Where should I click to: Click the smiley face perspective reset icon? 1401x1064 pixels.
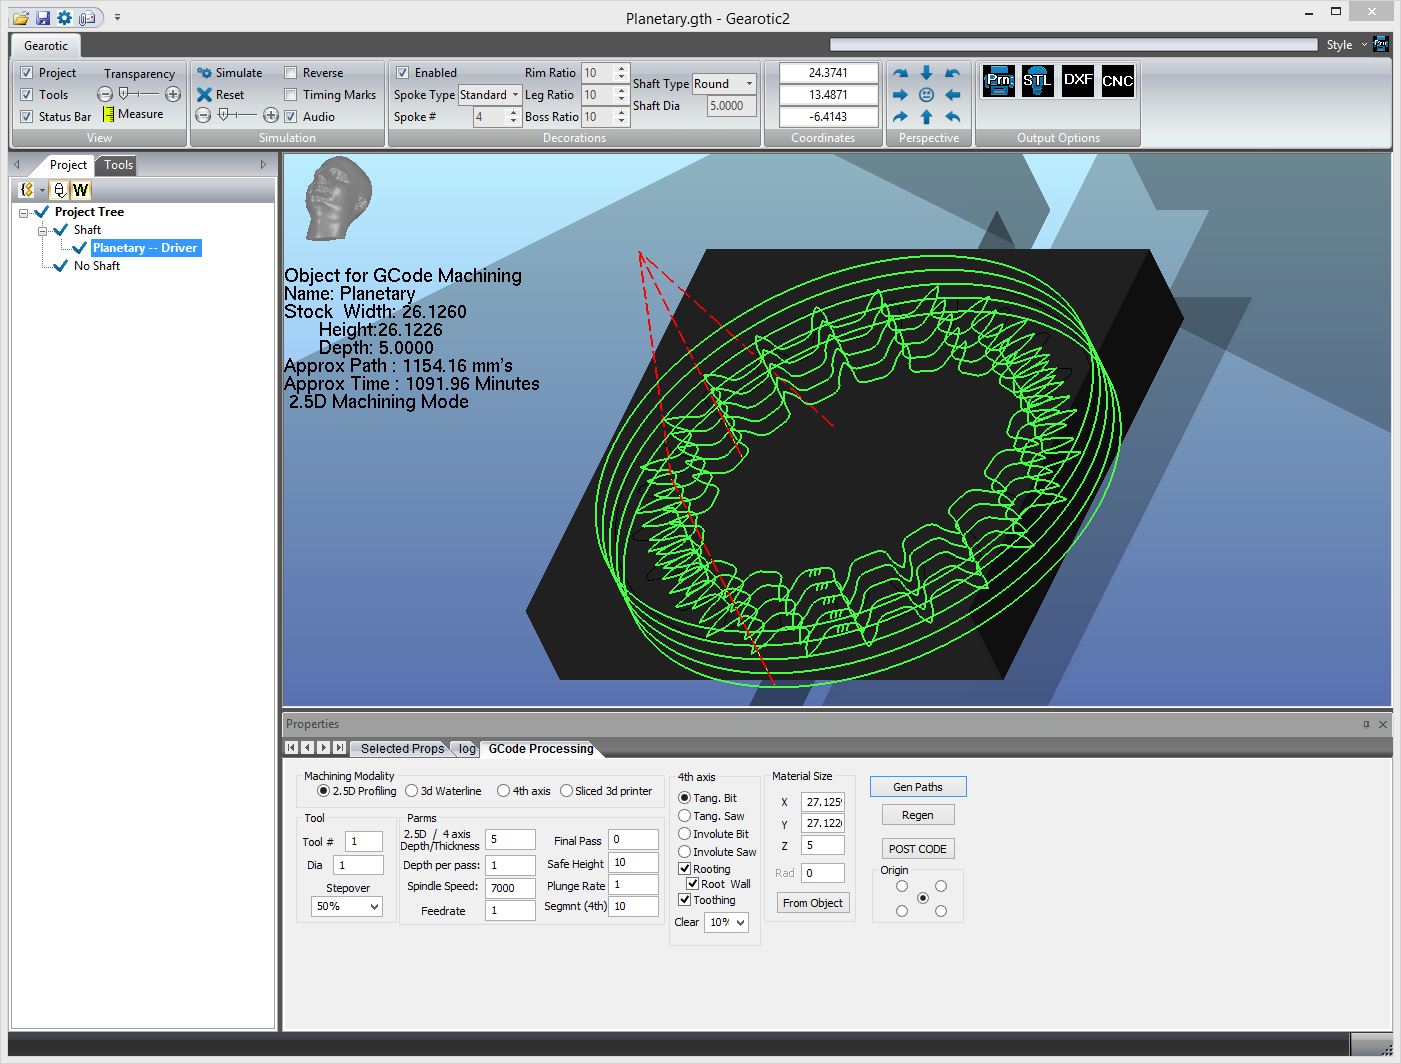[926, 95]
